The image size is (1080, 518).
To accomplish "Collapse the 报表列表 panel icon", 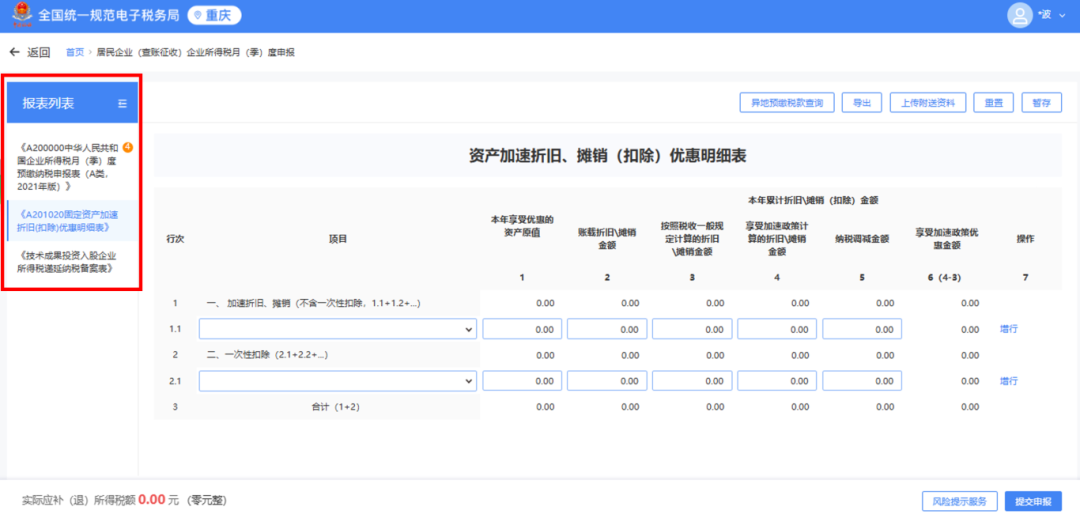I will point(123,103).
